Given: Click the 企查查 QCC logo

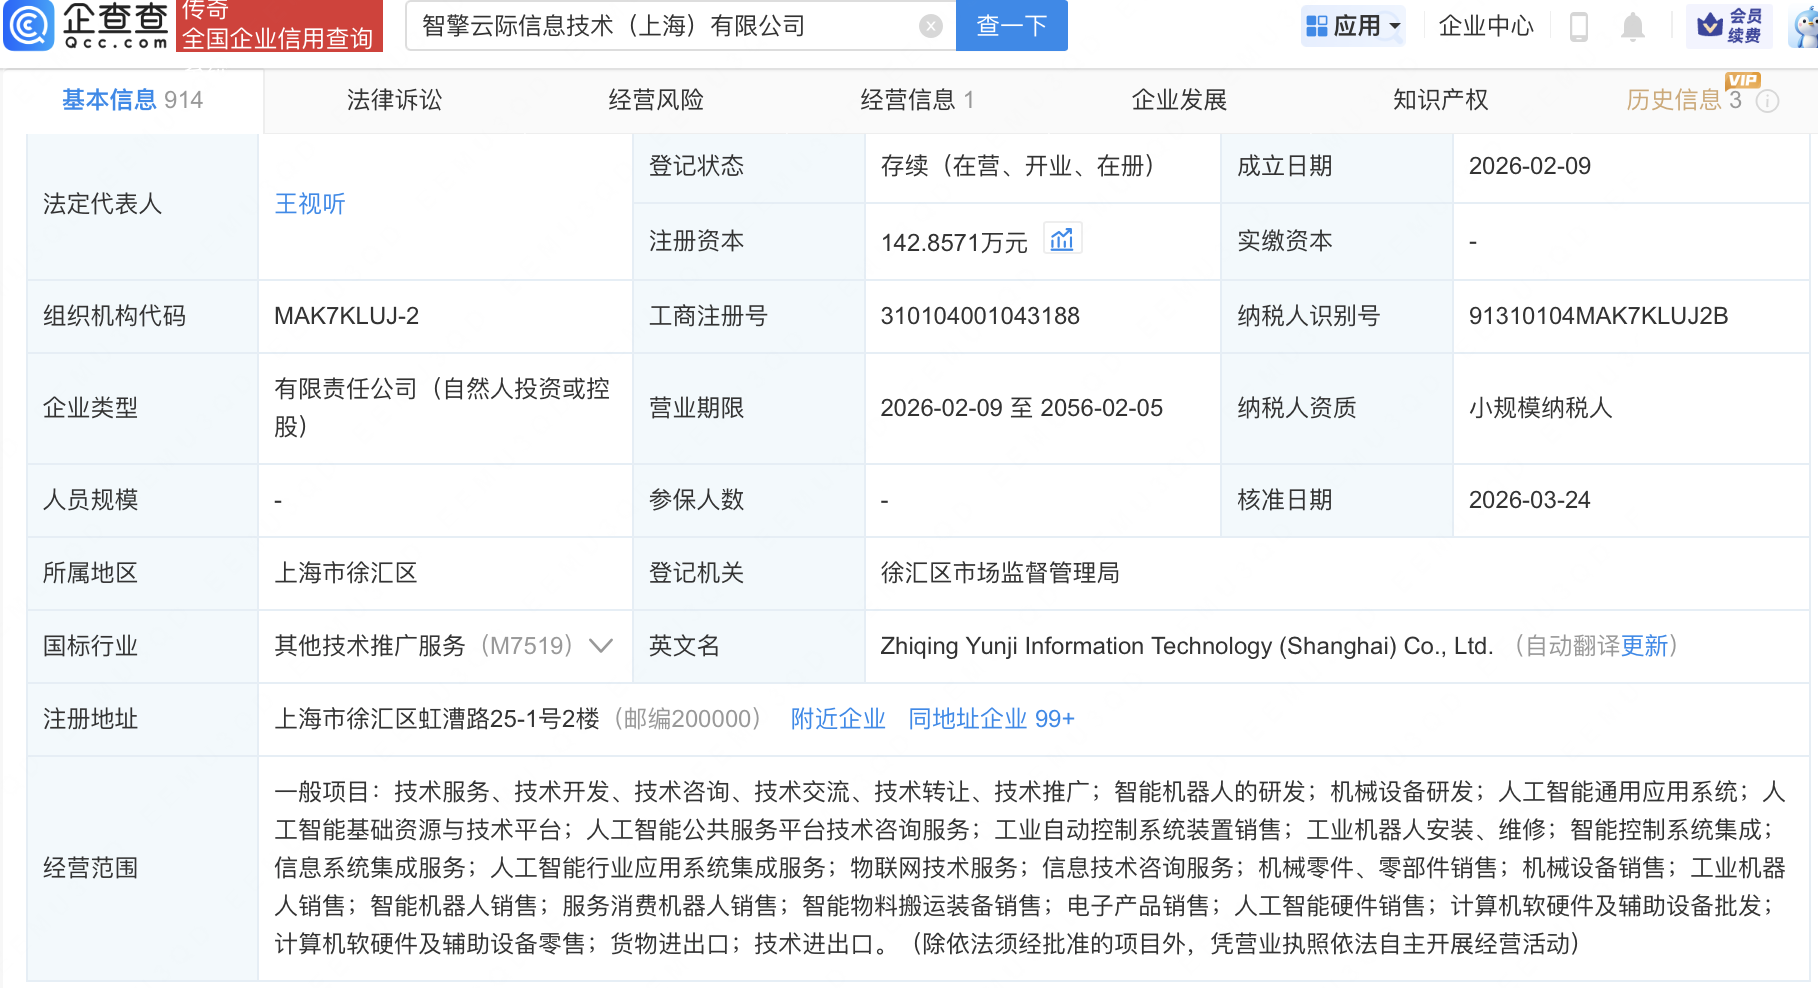Looking at the screenshot, I should coord(85,27).
